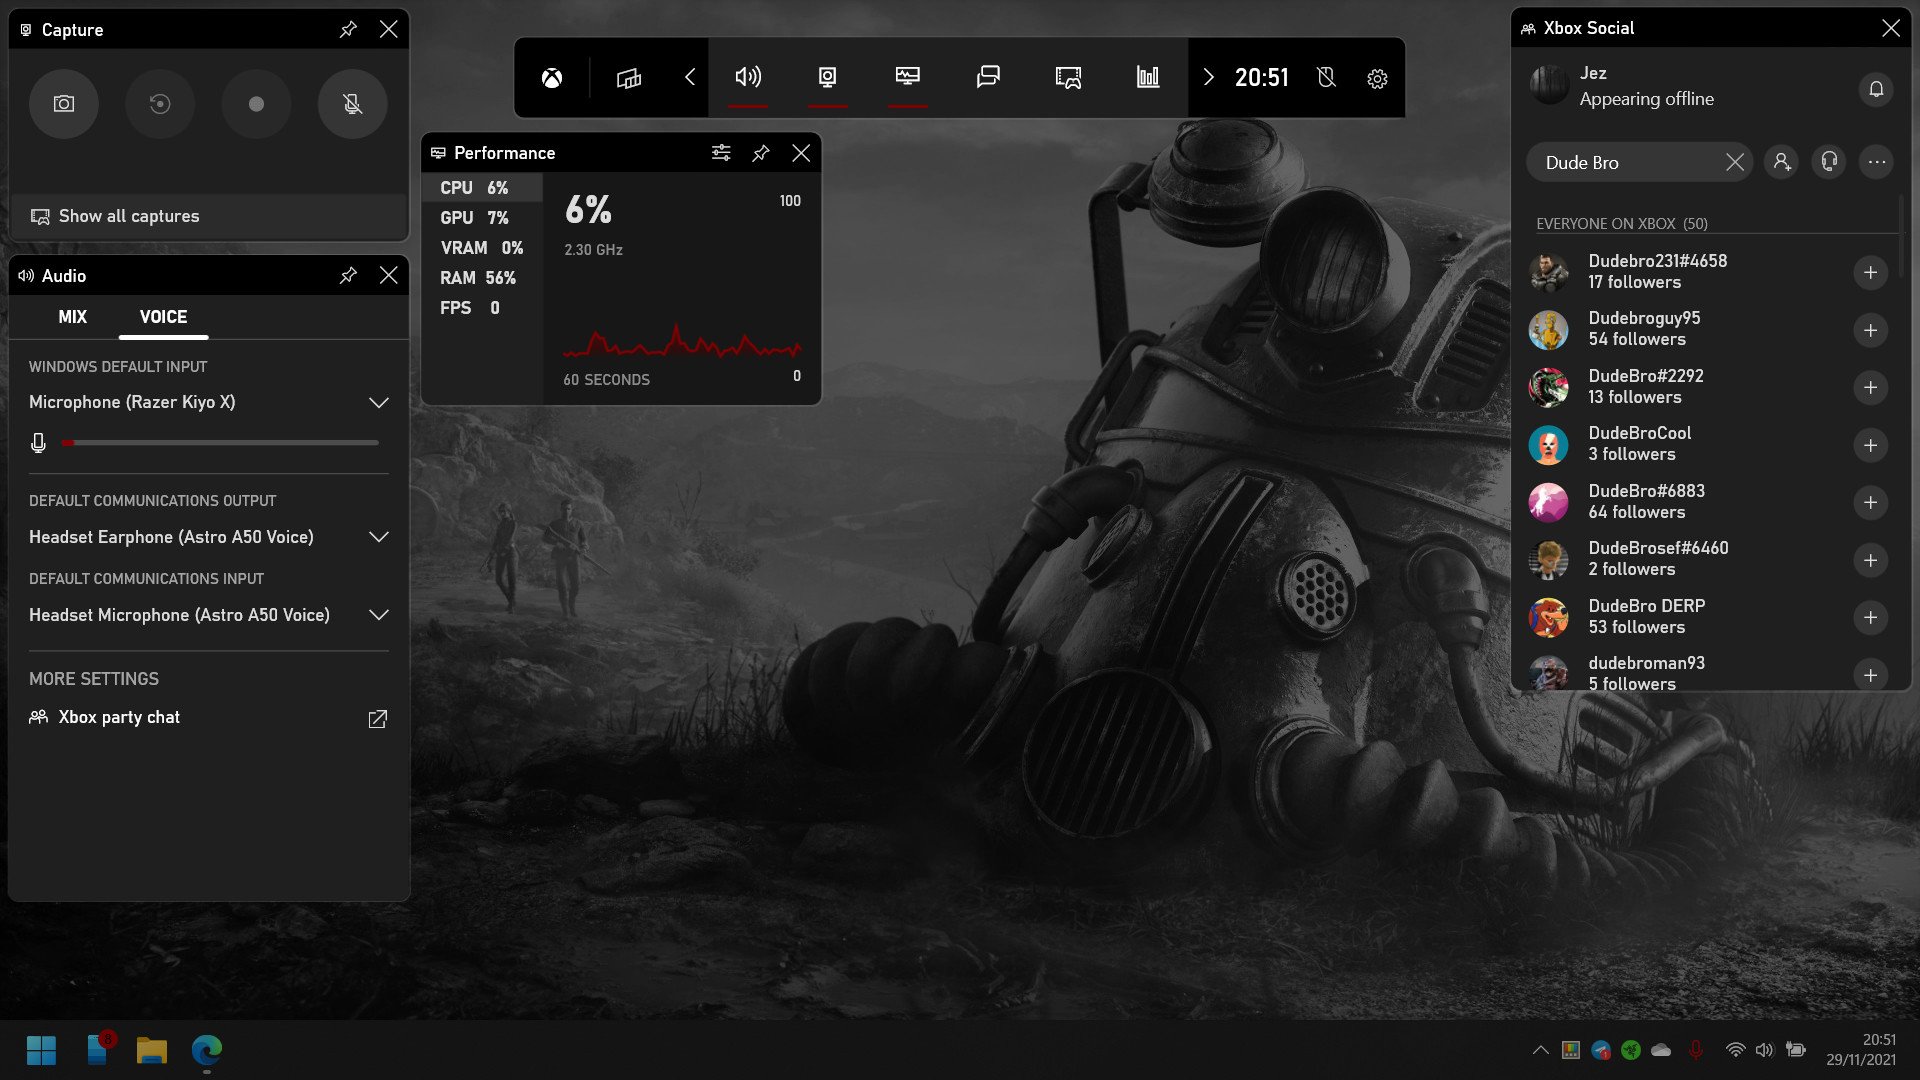Viewport: 1920px width, 1080px height.
Task: Pin the Audio widget
Action: click(x=348, y=275)
